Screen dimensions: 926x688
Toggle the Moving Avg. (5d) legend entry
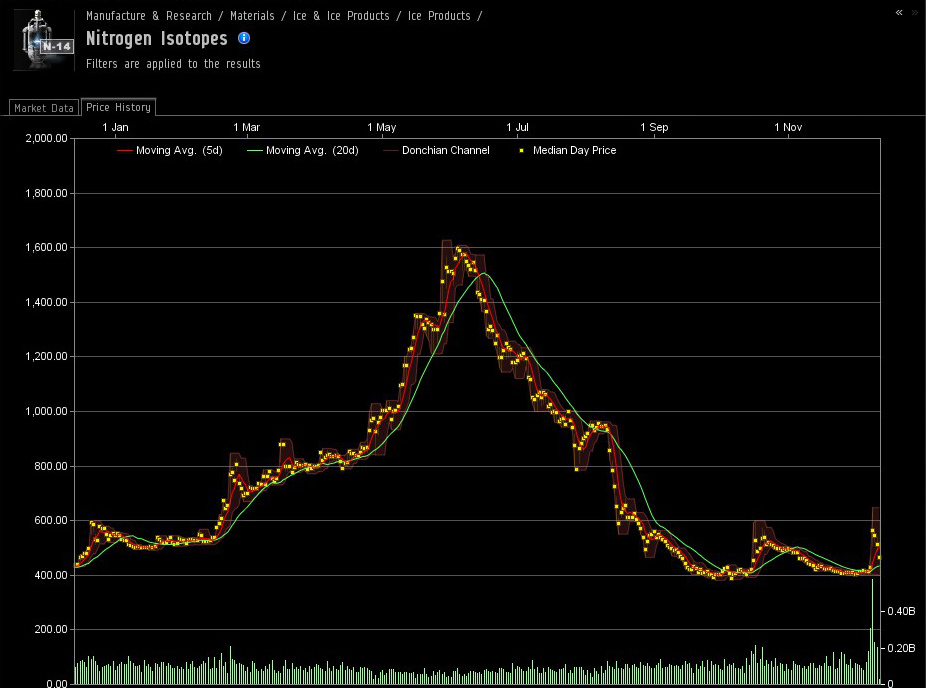[x=169, y=150]
